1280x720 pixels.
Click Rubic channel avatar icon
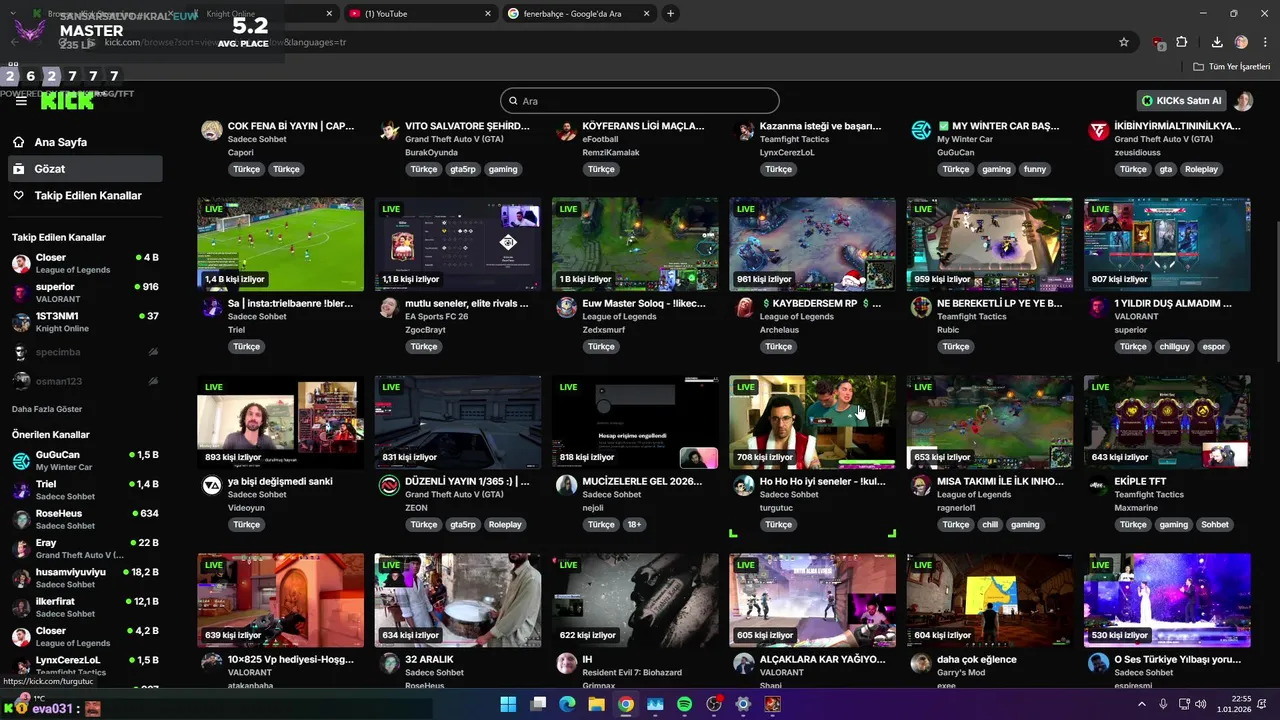pyautogui.click(x=921, y=308)
